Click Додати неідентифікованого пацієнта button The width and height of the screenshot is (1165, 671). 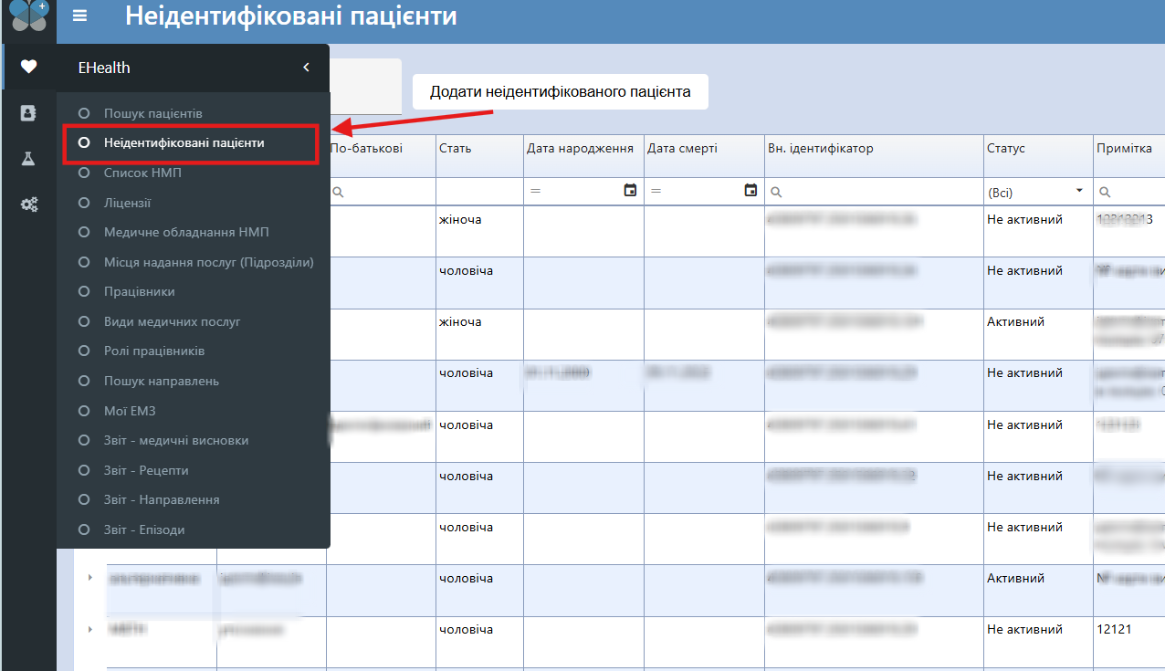(x=560, y=92)
